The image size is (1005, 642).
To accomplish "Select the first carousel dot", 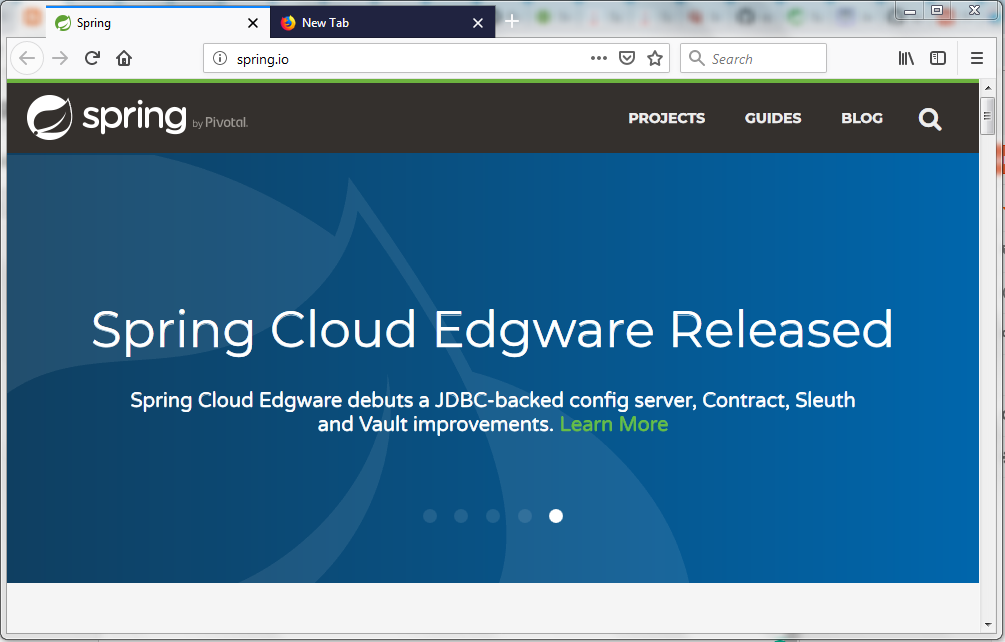I will click(430, 516).
